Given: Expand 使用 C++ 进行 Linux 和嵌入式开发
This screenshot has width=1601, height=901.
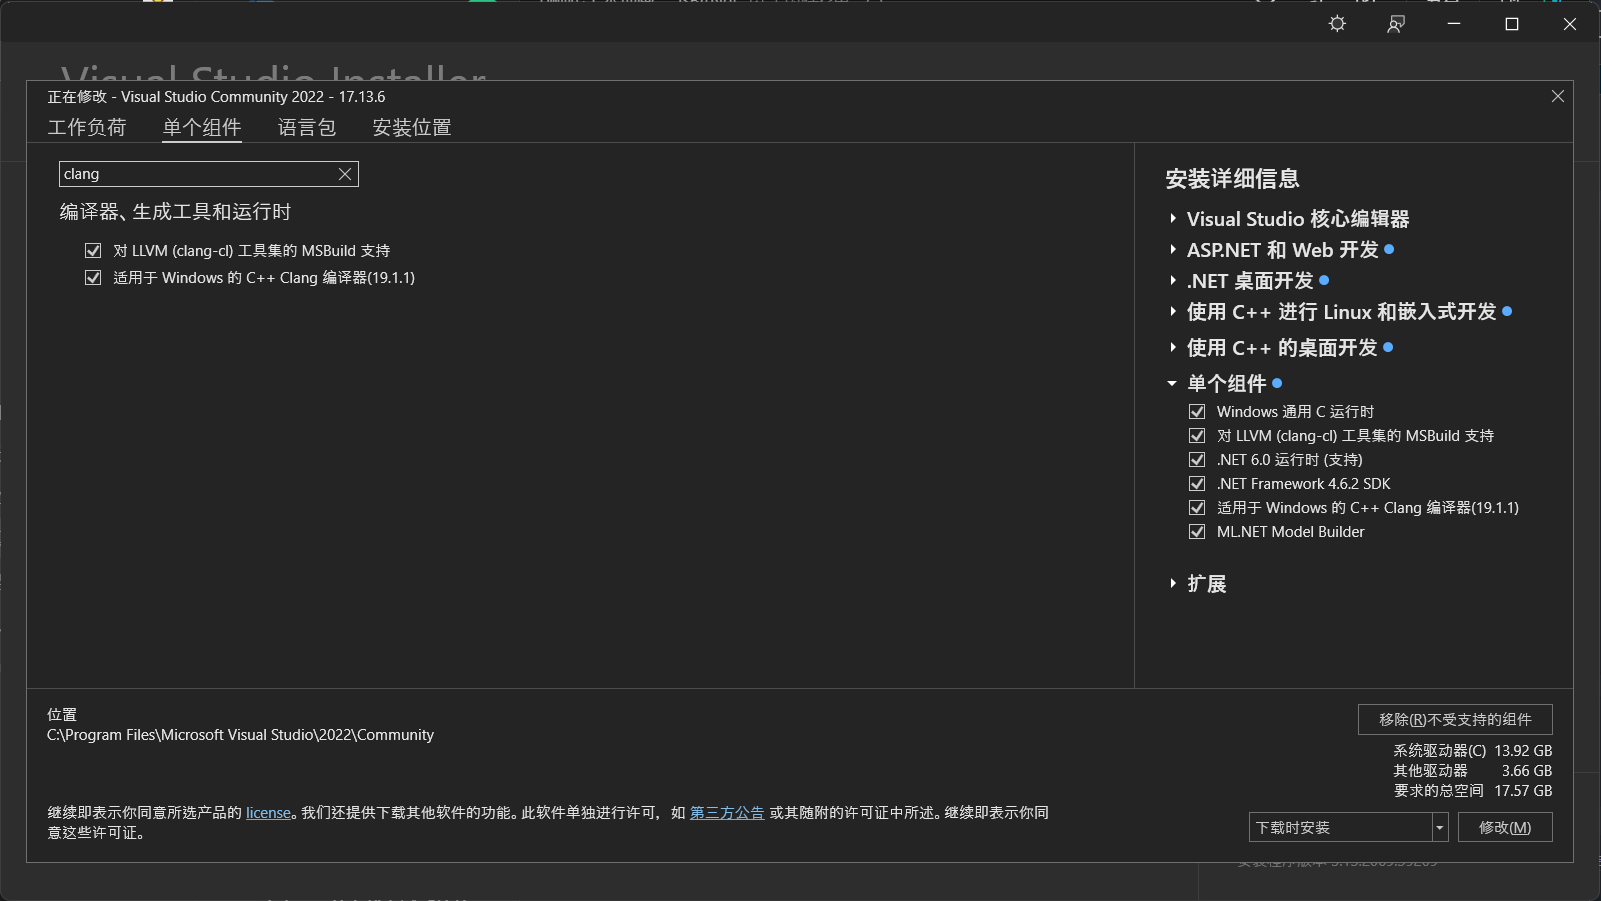Looking at the screenshot, I should pos(1173,312).
